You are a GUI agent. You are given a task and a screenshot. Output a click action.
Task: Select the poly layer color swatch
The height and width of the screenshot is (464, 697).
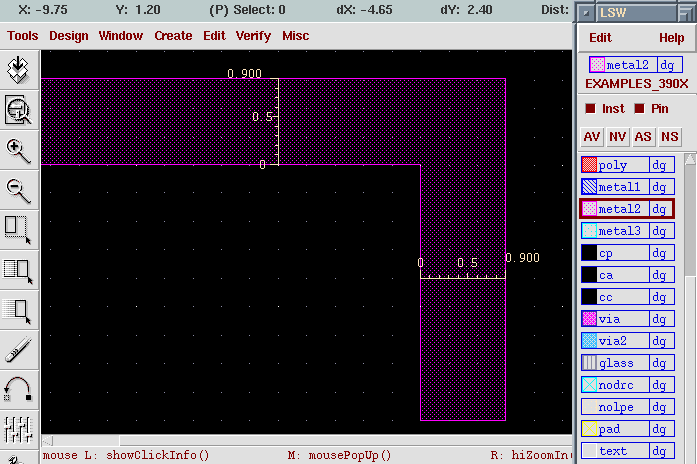(x=589, y=165)
